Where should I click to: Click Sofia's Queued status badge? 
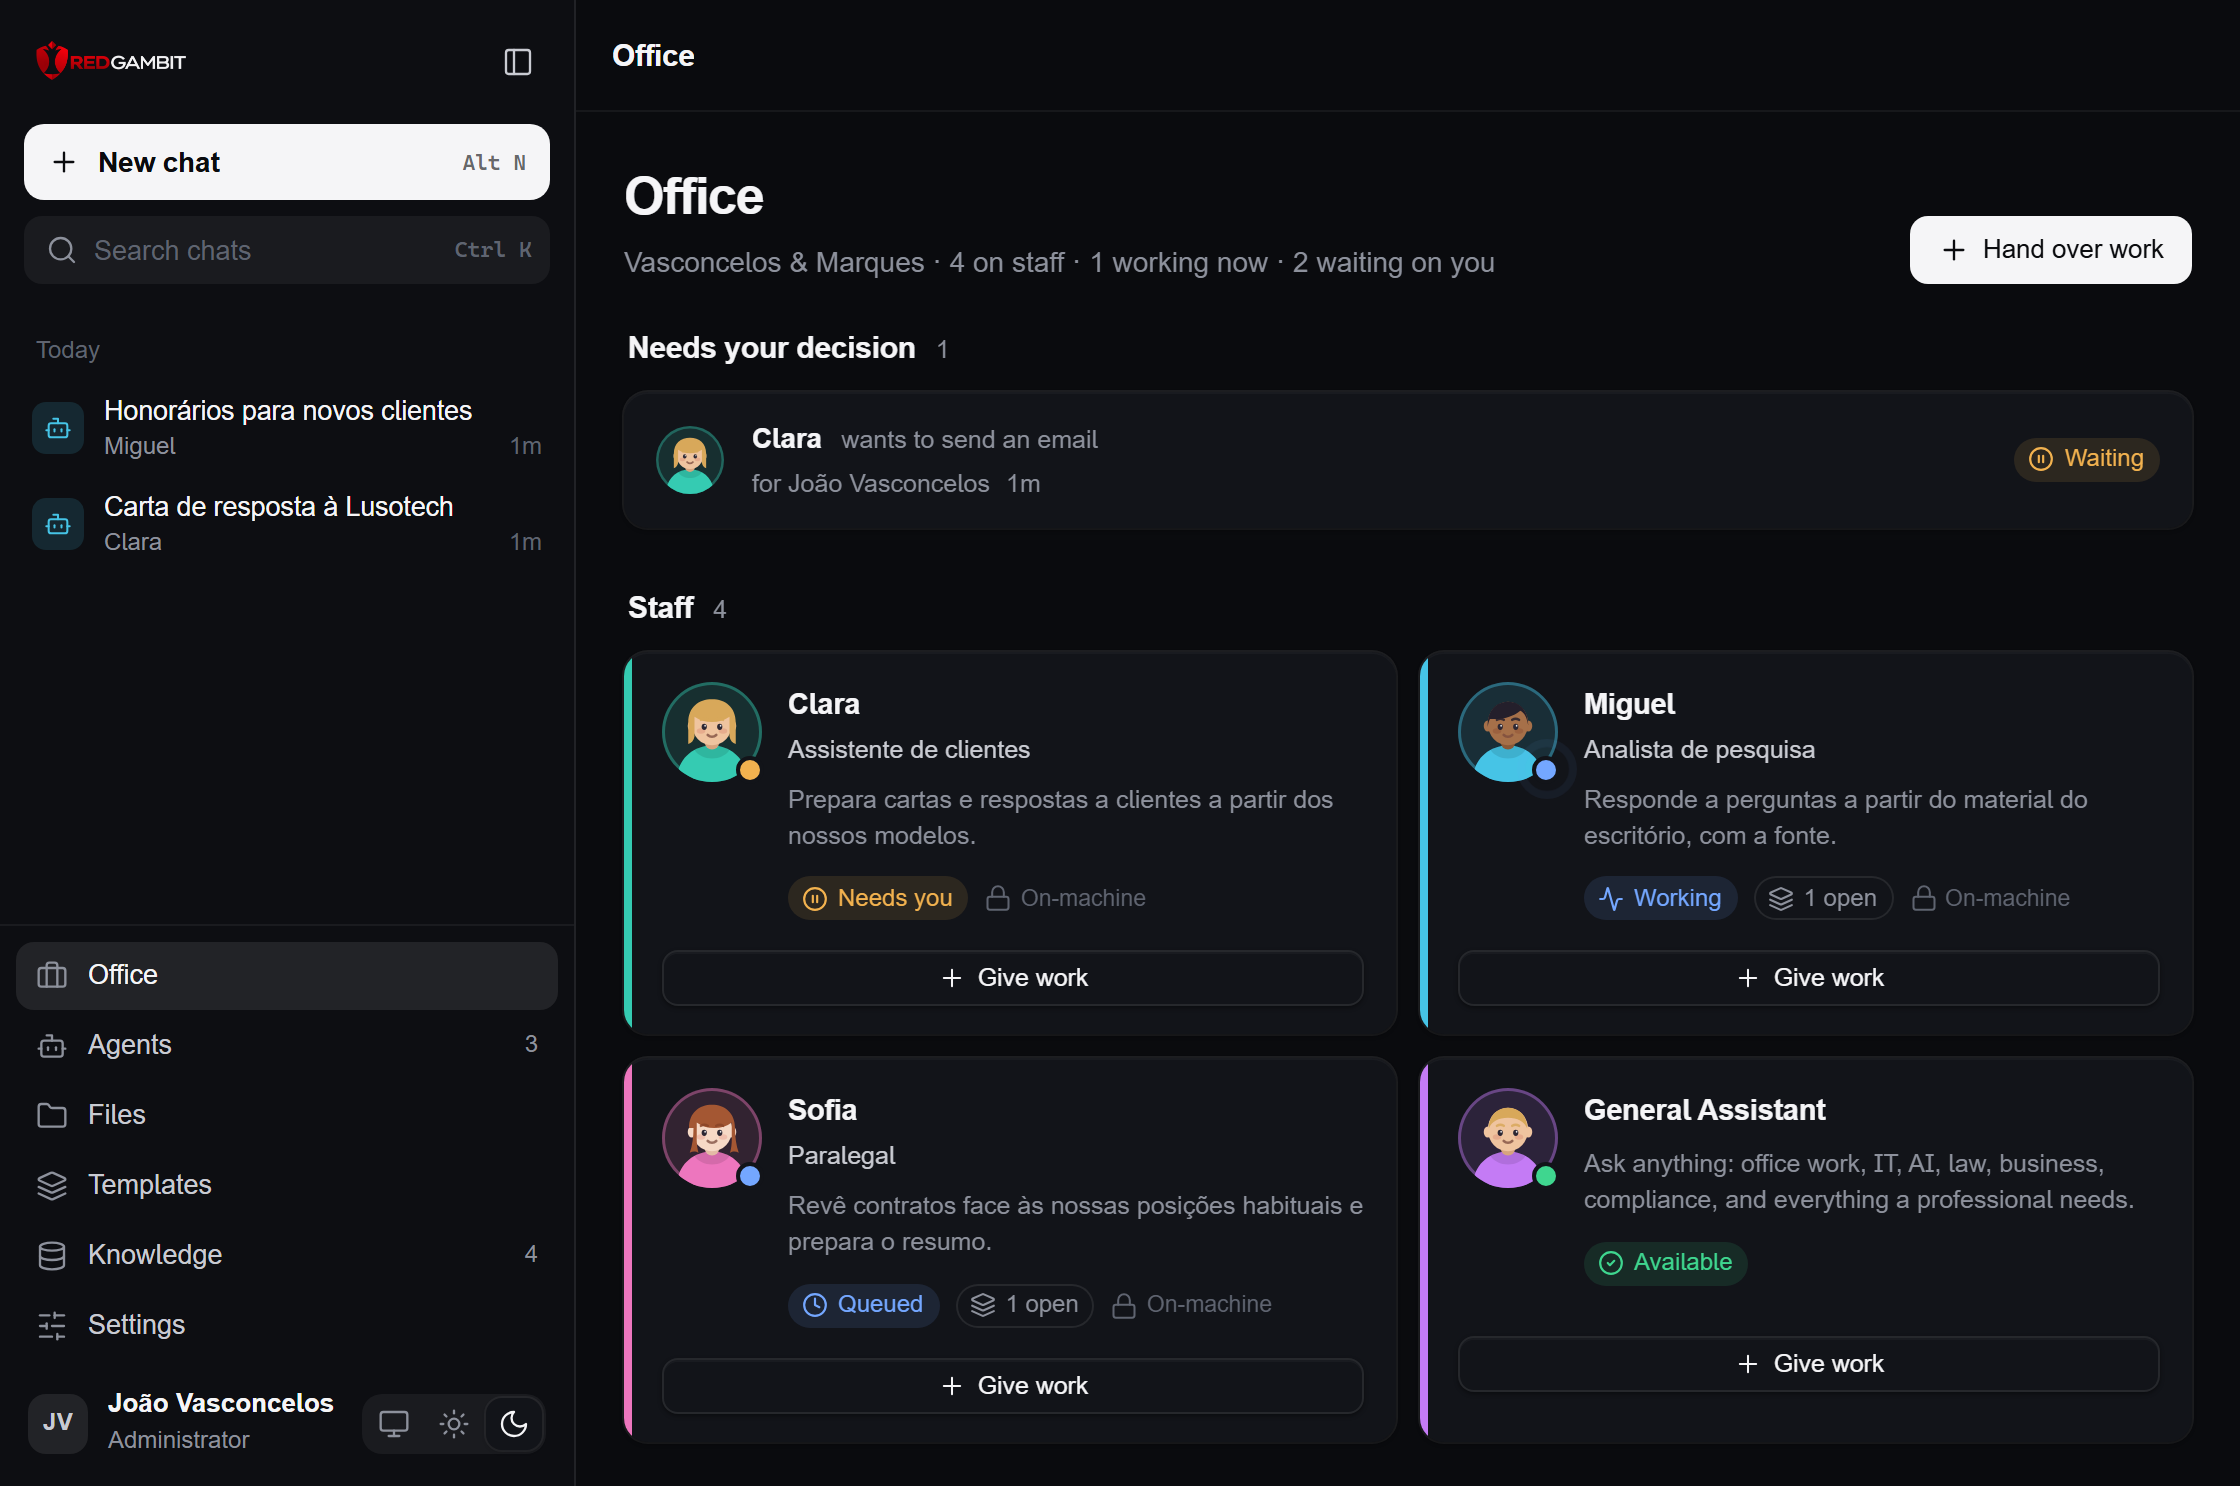864,1305
